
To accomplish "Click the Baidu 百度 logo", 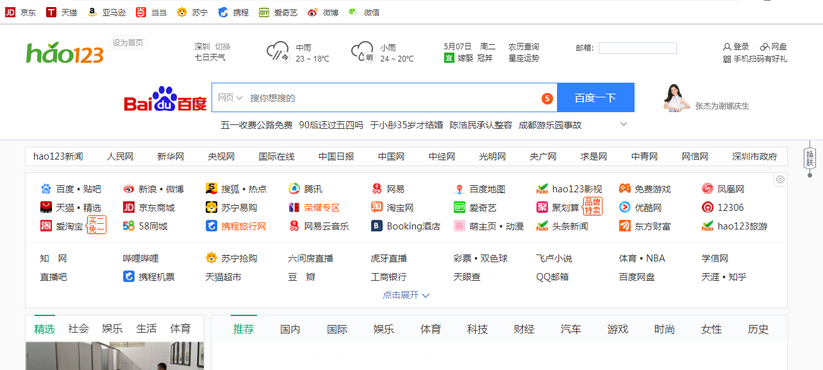I will (x=165, y=99).
